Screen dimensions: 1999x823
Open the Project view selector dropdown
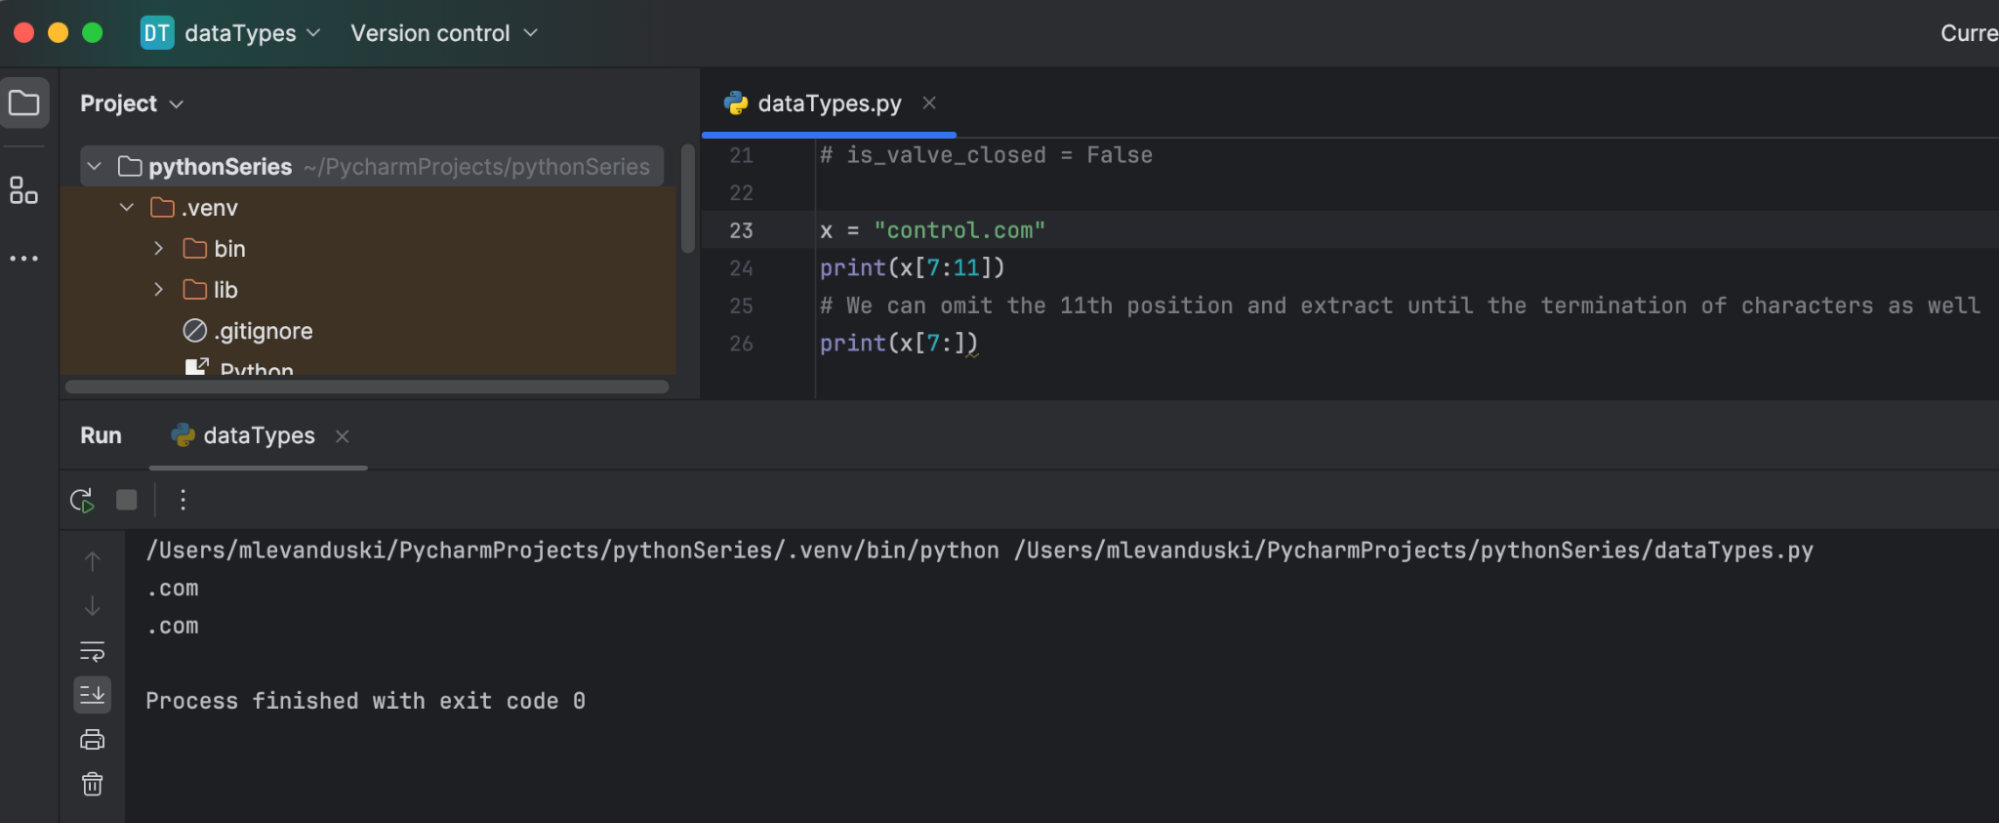(x=132, y=104)
